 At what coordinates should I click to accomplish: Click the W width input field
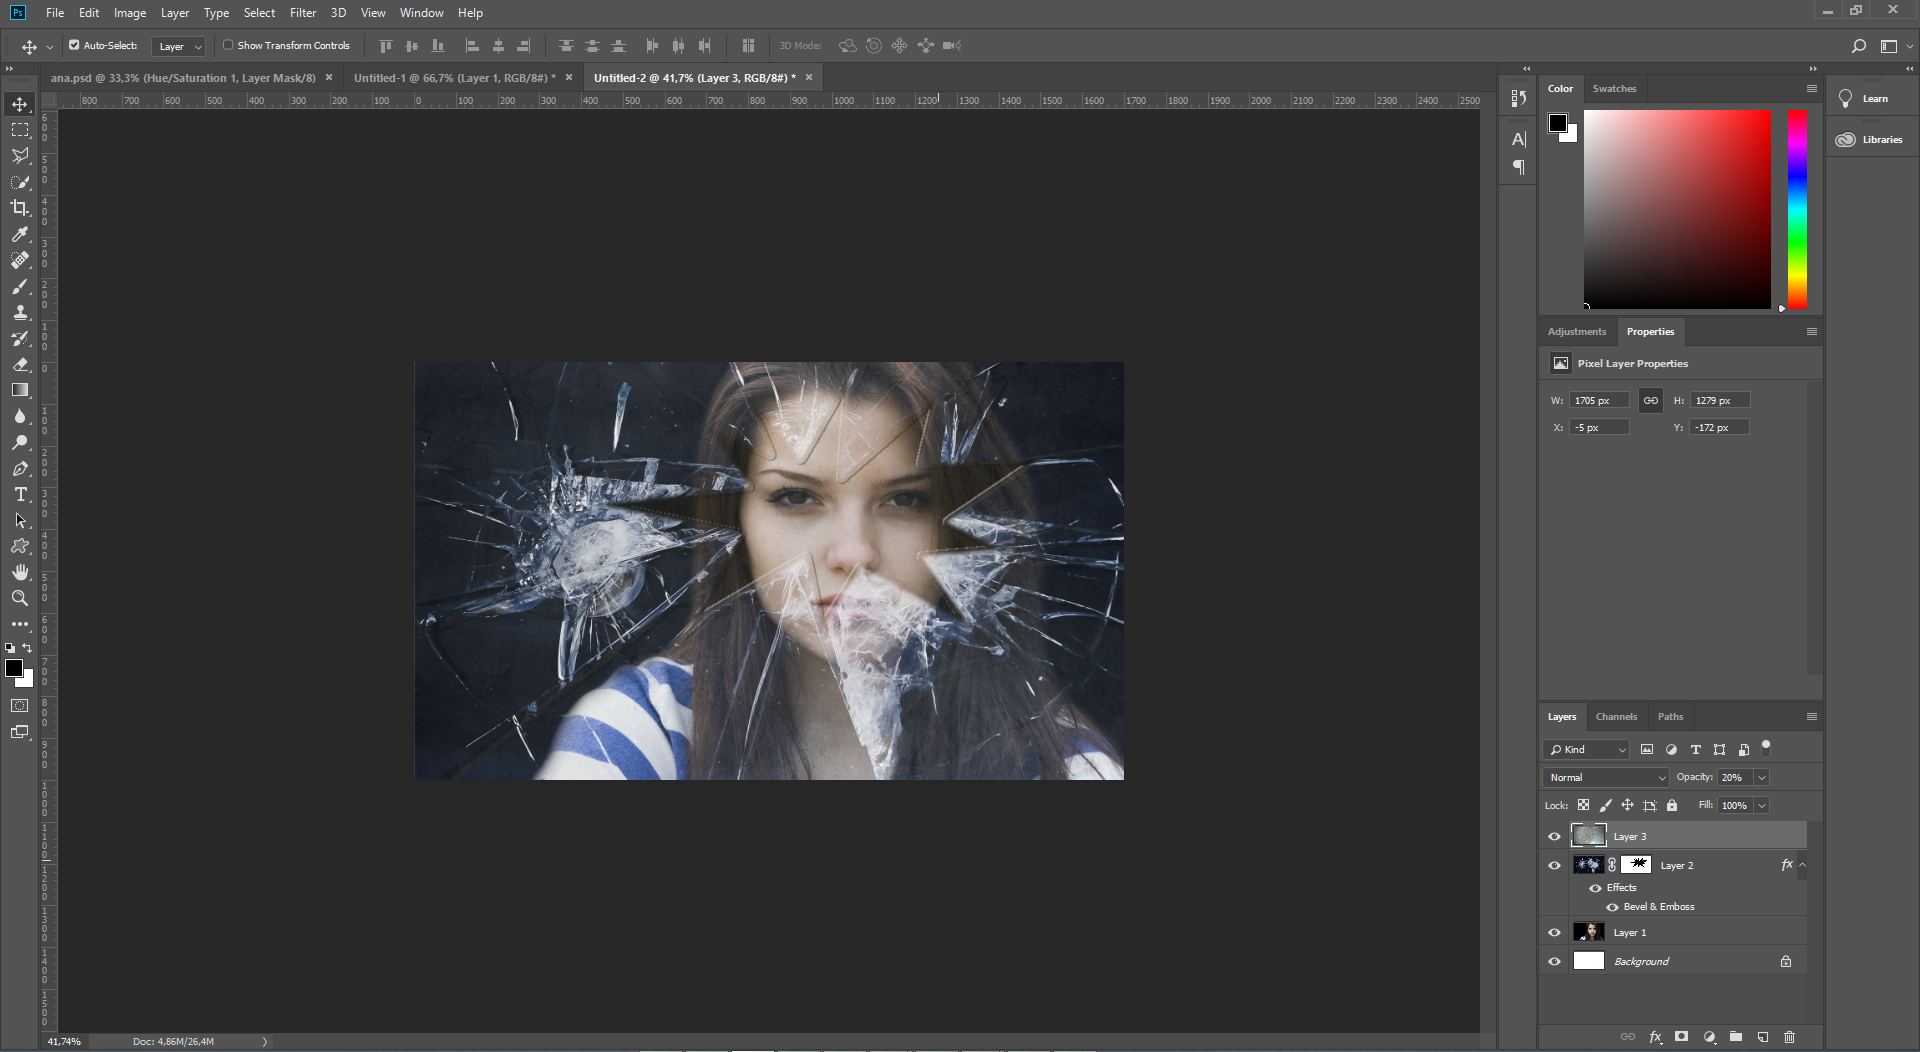coord(1599,401)
